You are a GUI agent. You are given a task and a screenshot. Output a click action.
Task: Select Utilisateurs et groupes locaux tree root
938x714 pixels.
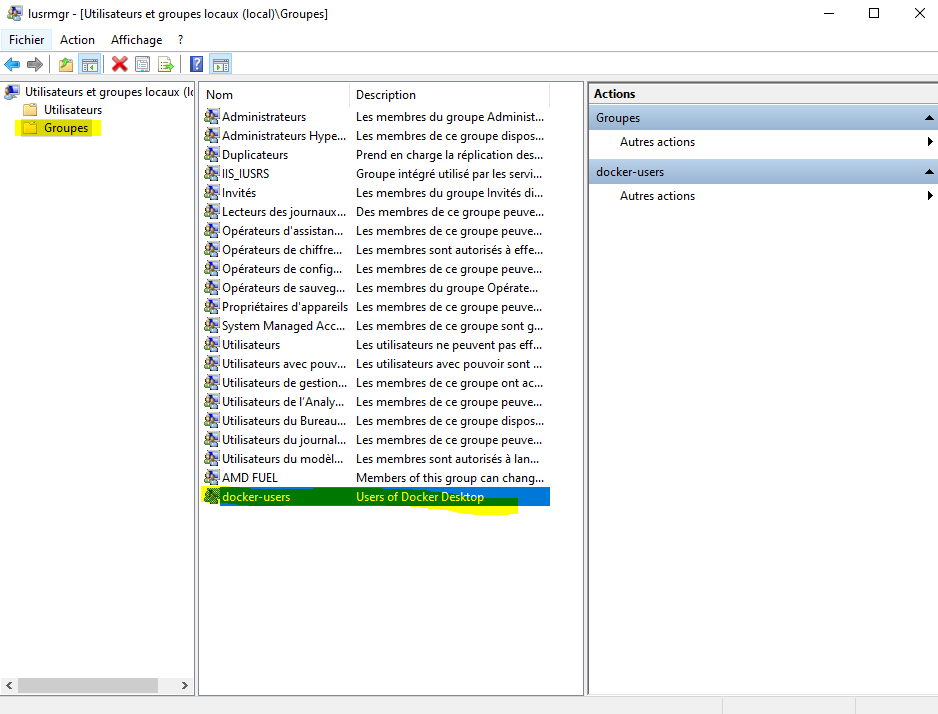(109, 91)
